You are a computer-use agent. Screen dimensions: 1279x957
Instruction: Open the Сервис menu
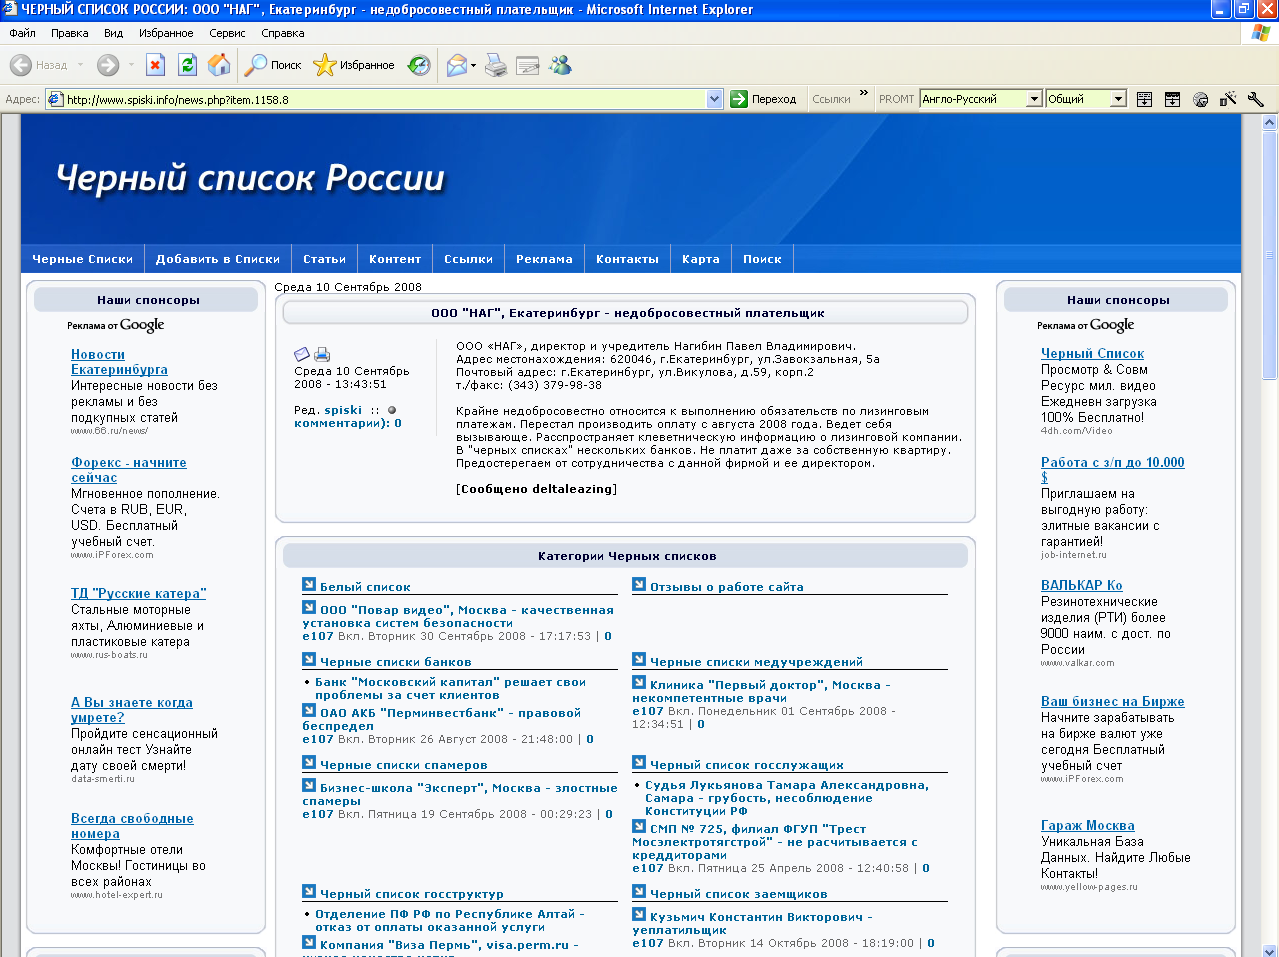coord(227,33)
